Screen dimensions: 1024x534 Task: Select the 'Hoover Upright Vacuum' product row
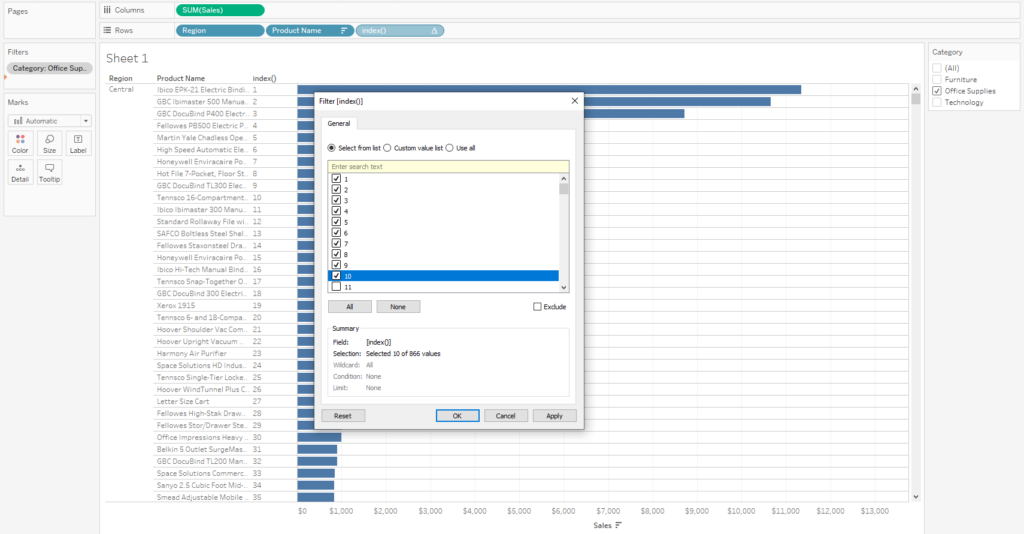200,341
